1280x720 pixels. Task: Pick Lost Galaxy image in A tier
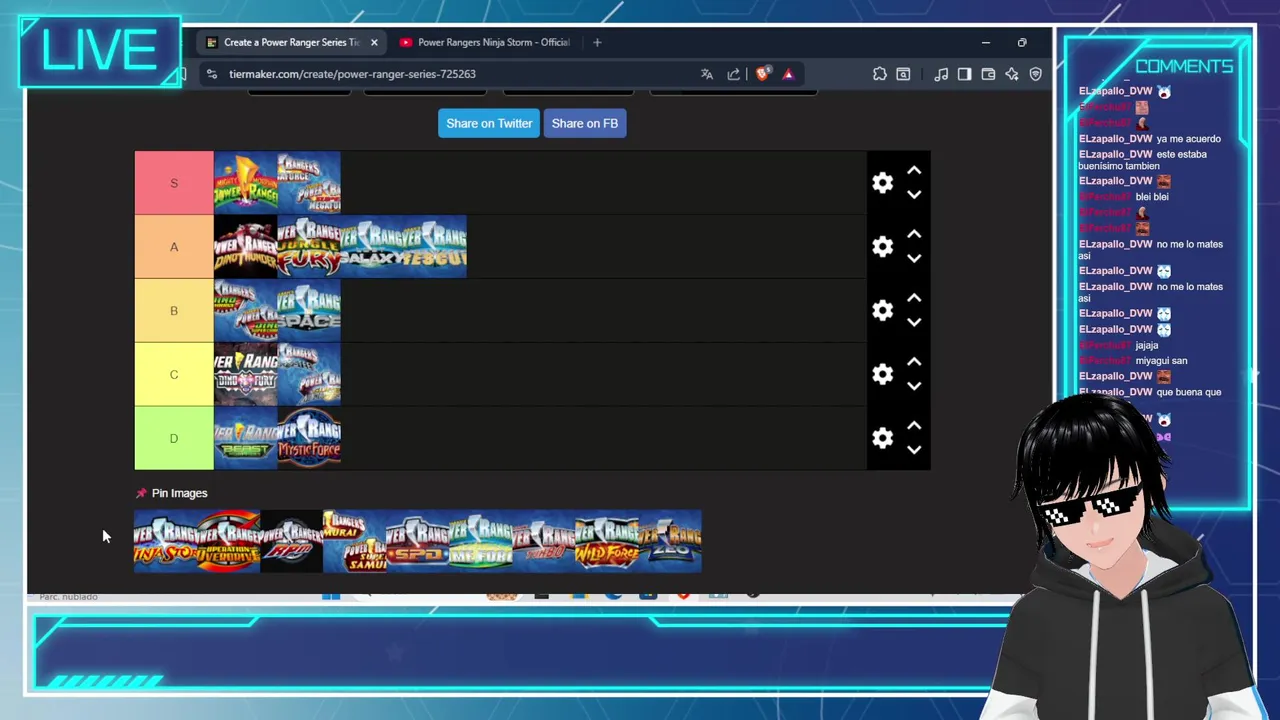point(372,247)
